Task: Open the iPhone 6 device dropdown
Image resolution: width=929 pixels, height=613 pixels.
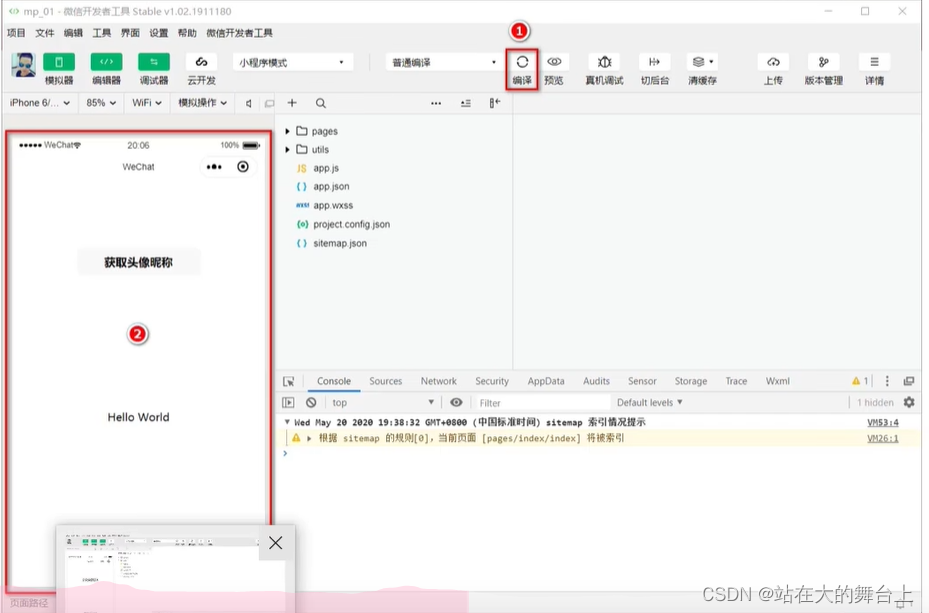Action: point(40,102)
